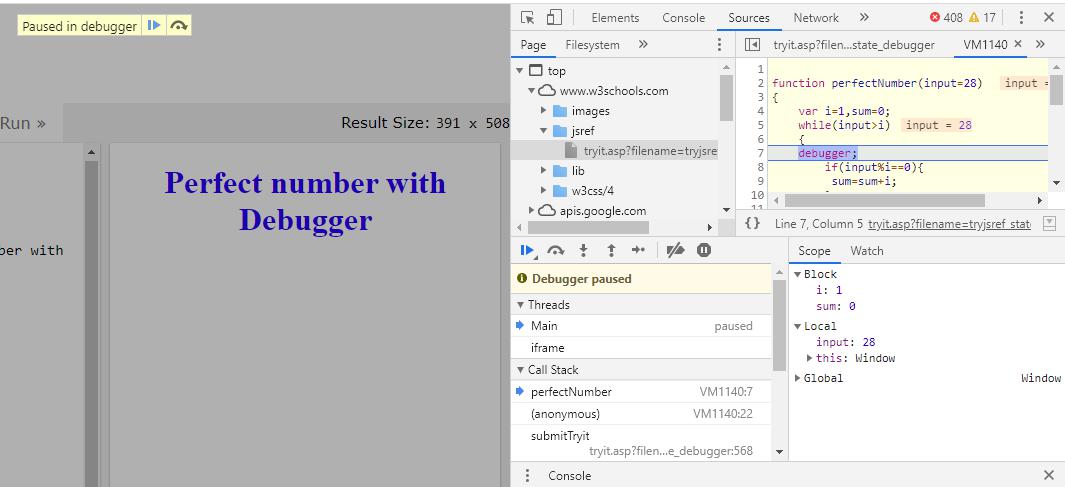Screen dimensions: 1065x487
Task: Show more DevTools tabs chevron
Action: coord(864,18)
